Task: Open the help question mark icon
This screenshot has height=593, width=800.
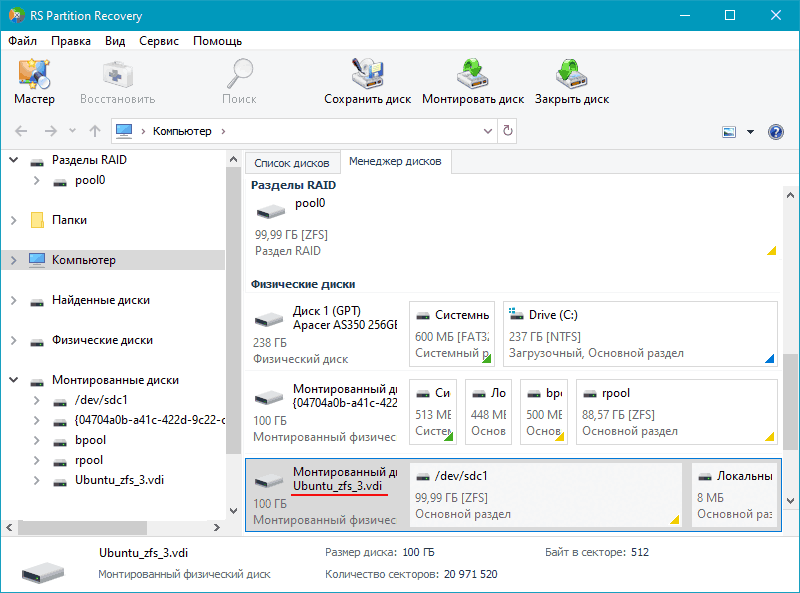Action: tap(776, 132)
